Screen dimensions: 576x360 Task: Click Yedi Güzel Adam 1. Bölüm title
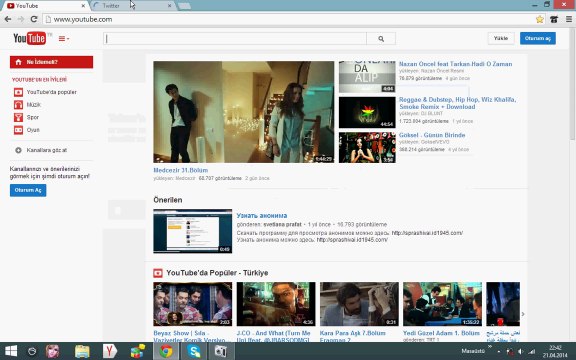point(441,333)
